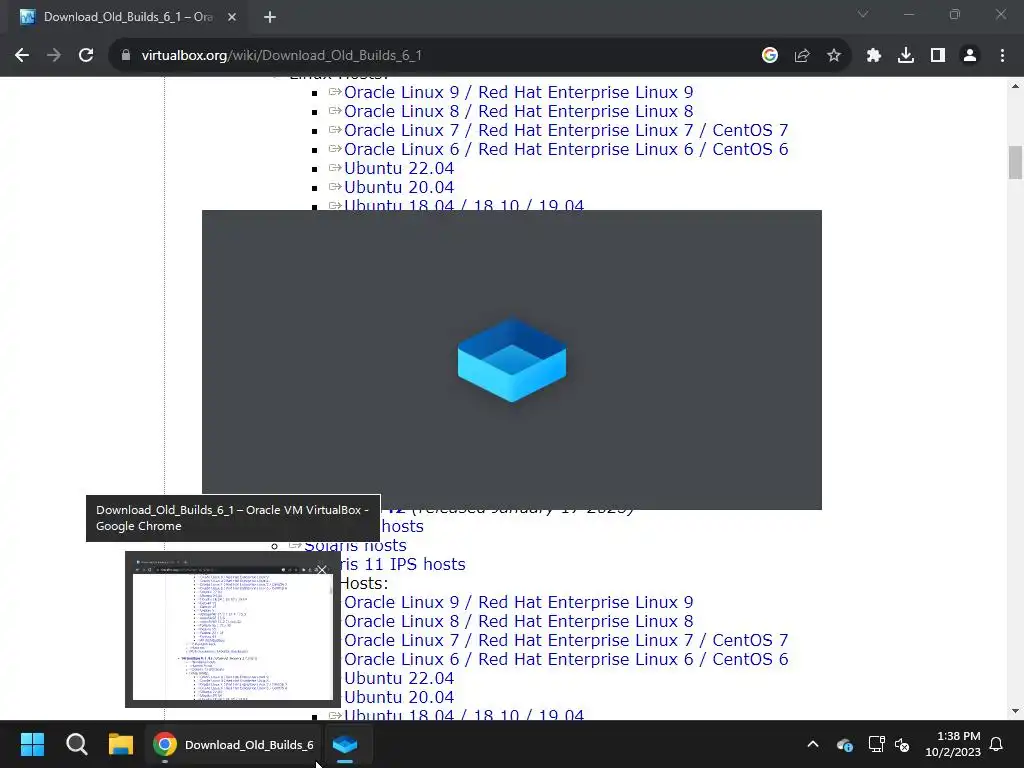1024x768 pixels.
Task: Open top Oracle Linux 8 / RHEL 8 link
Action: (519, 111)
